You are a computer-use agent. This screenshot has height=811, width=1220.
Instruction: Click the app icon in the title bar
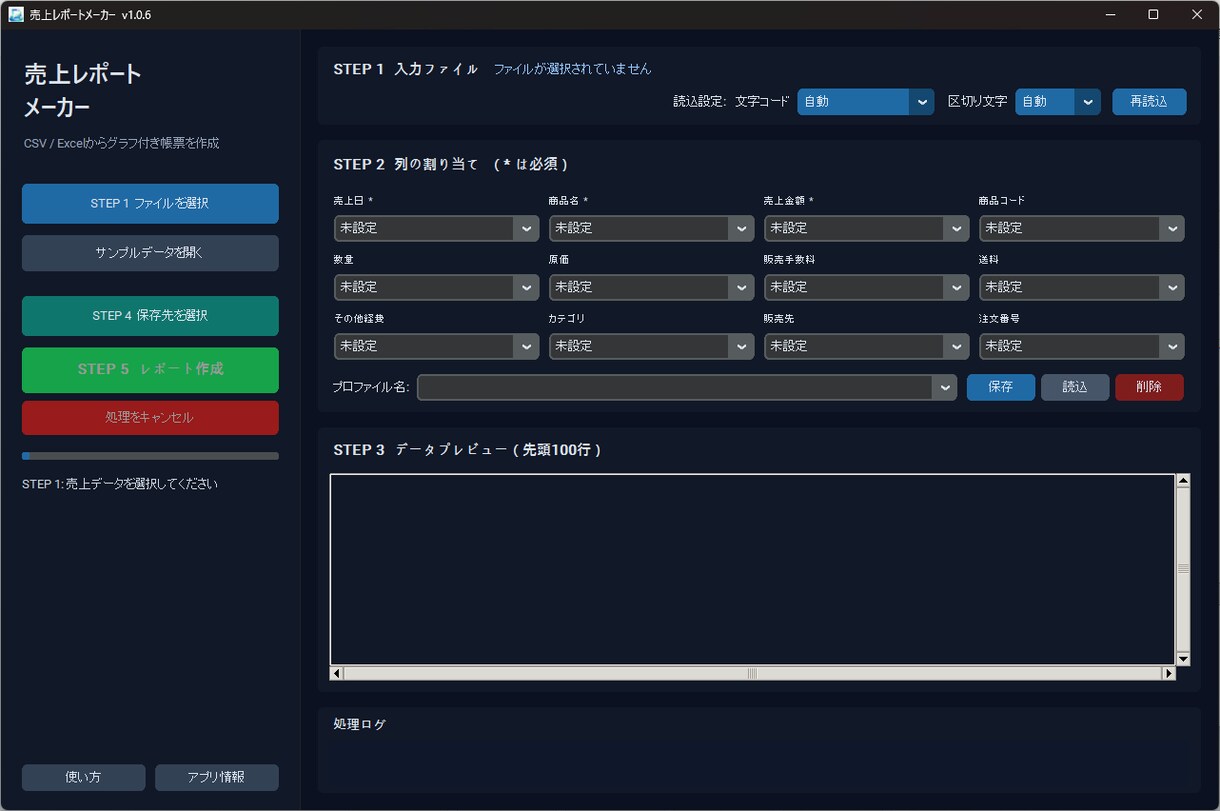pyautogui.click(x=16, y=14)
